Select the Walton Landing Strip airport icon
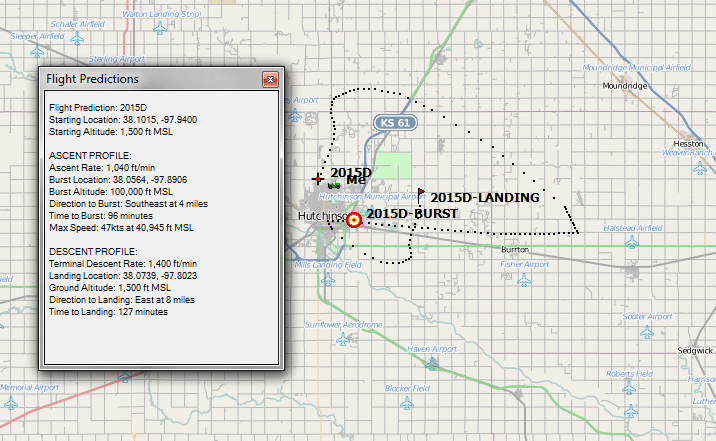 point(160,29)
